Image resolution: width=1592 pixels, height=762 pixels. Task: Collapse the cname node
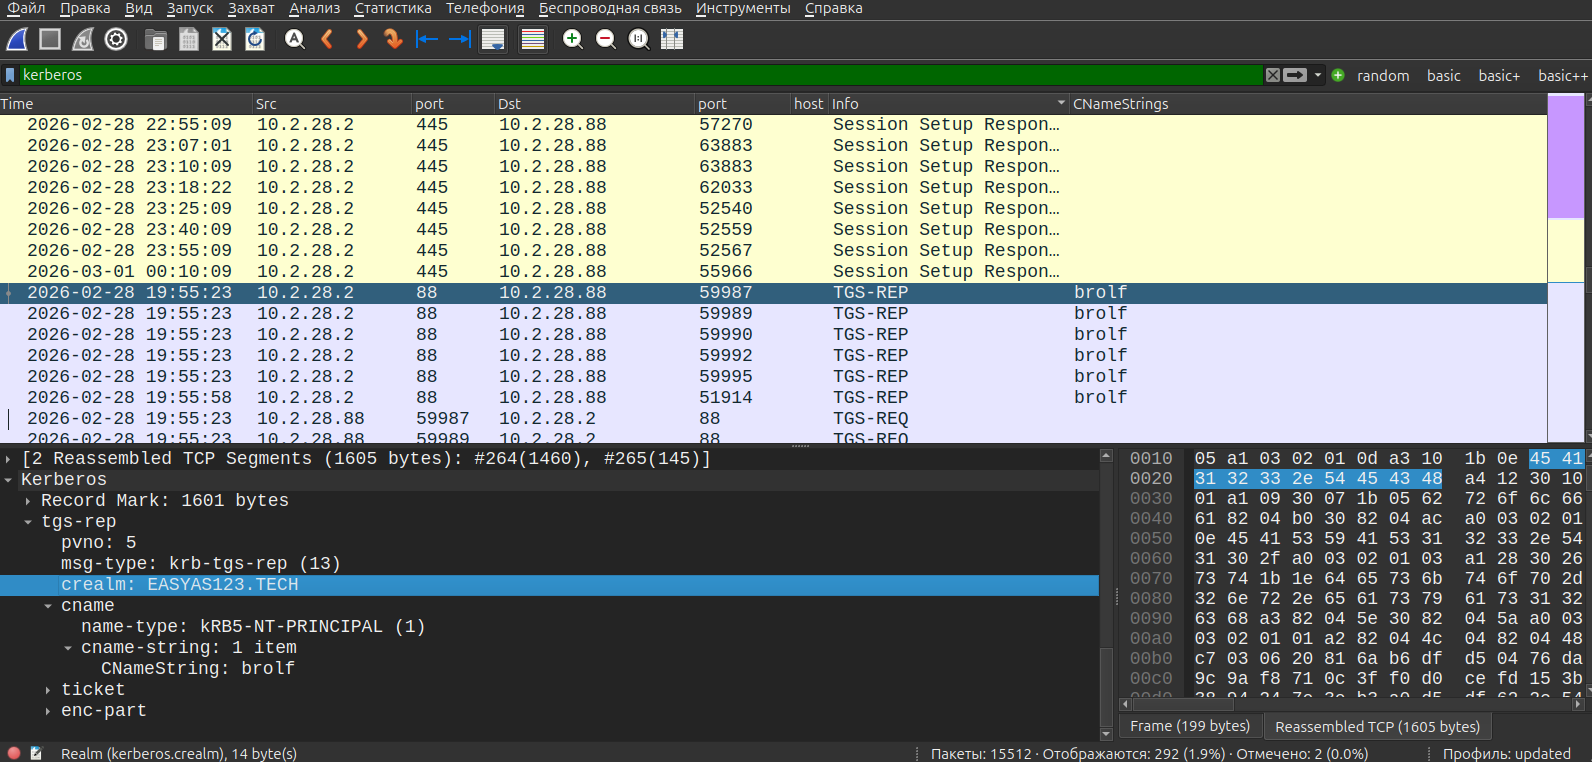point(48,606)
